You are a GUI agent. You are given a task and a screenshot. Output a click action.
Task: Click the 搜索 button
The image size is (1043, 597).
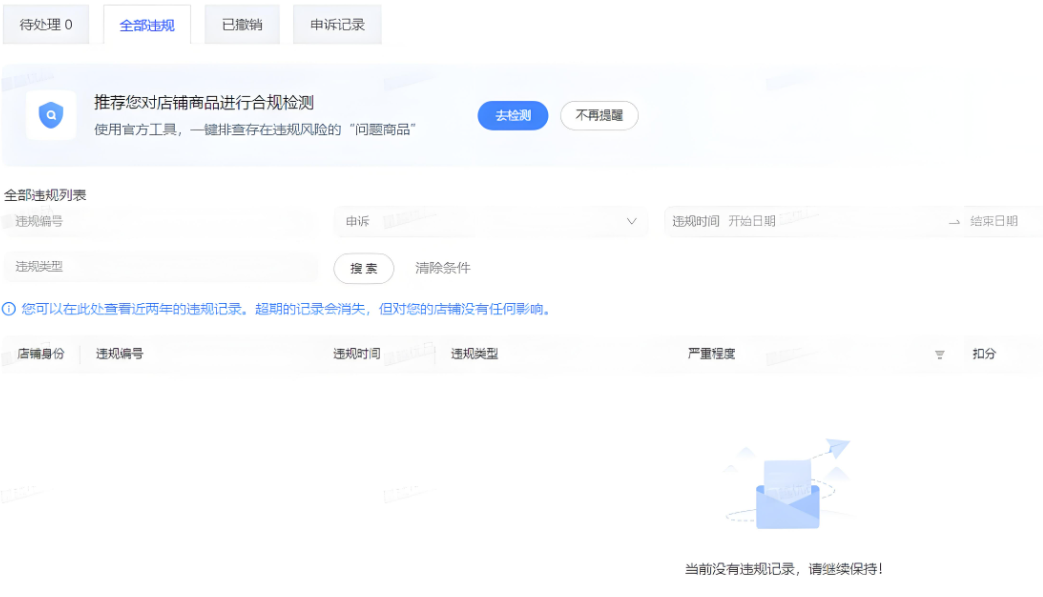(364, 268)
